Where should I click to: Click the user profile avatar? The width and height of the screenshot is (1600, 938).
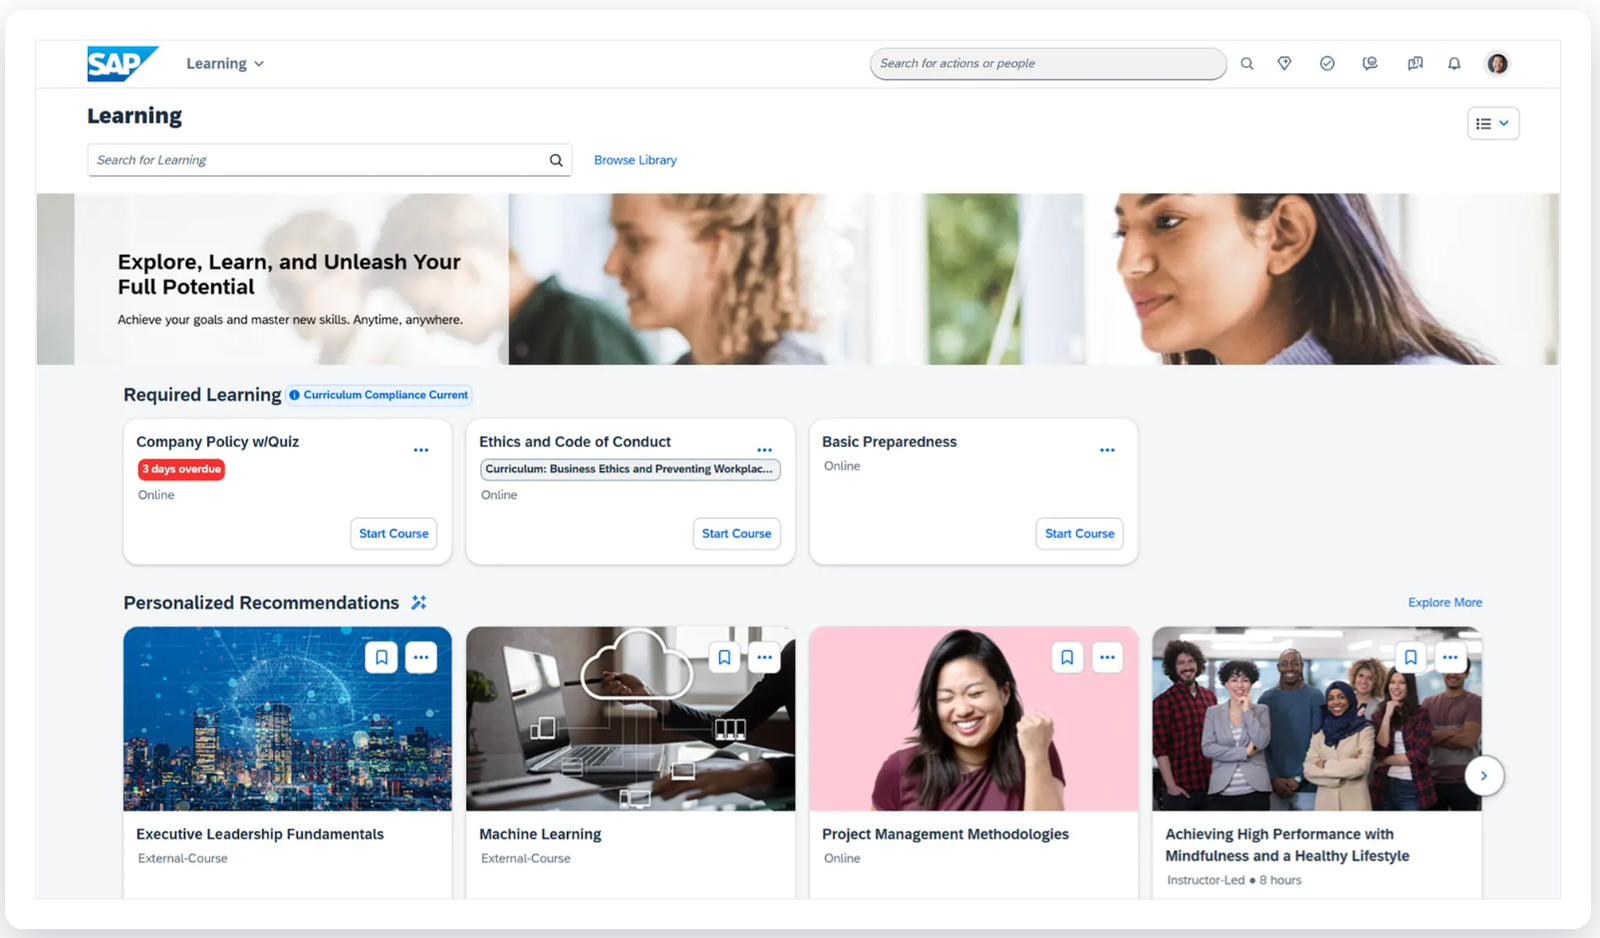[1497, 64]
